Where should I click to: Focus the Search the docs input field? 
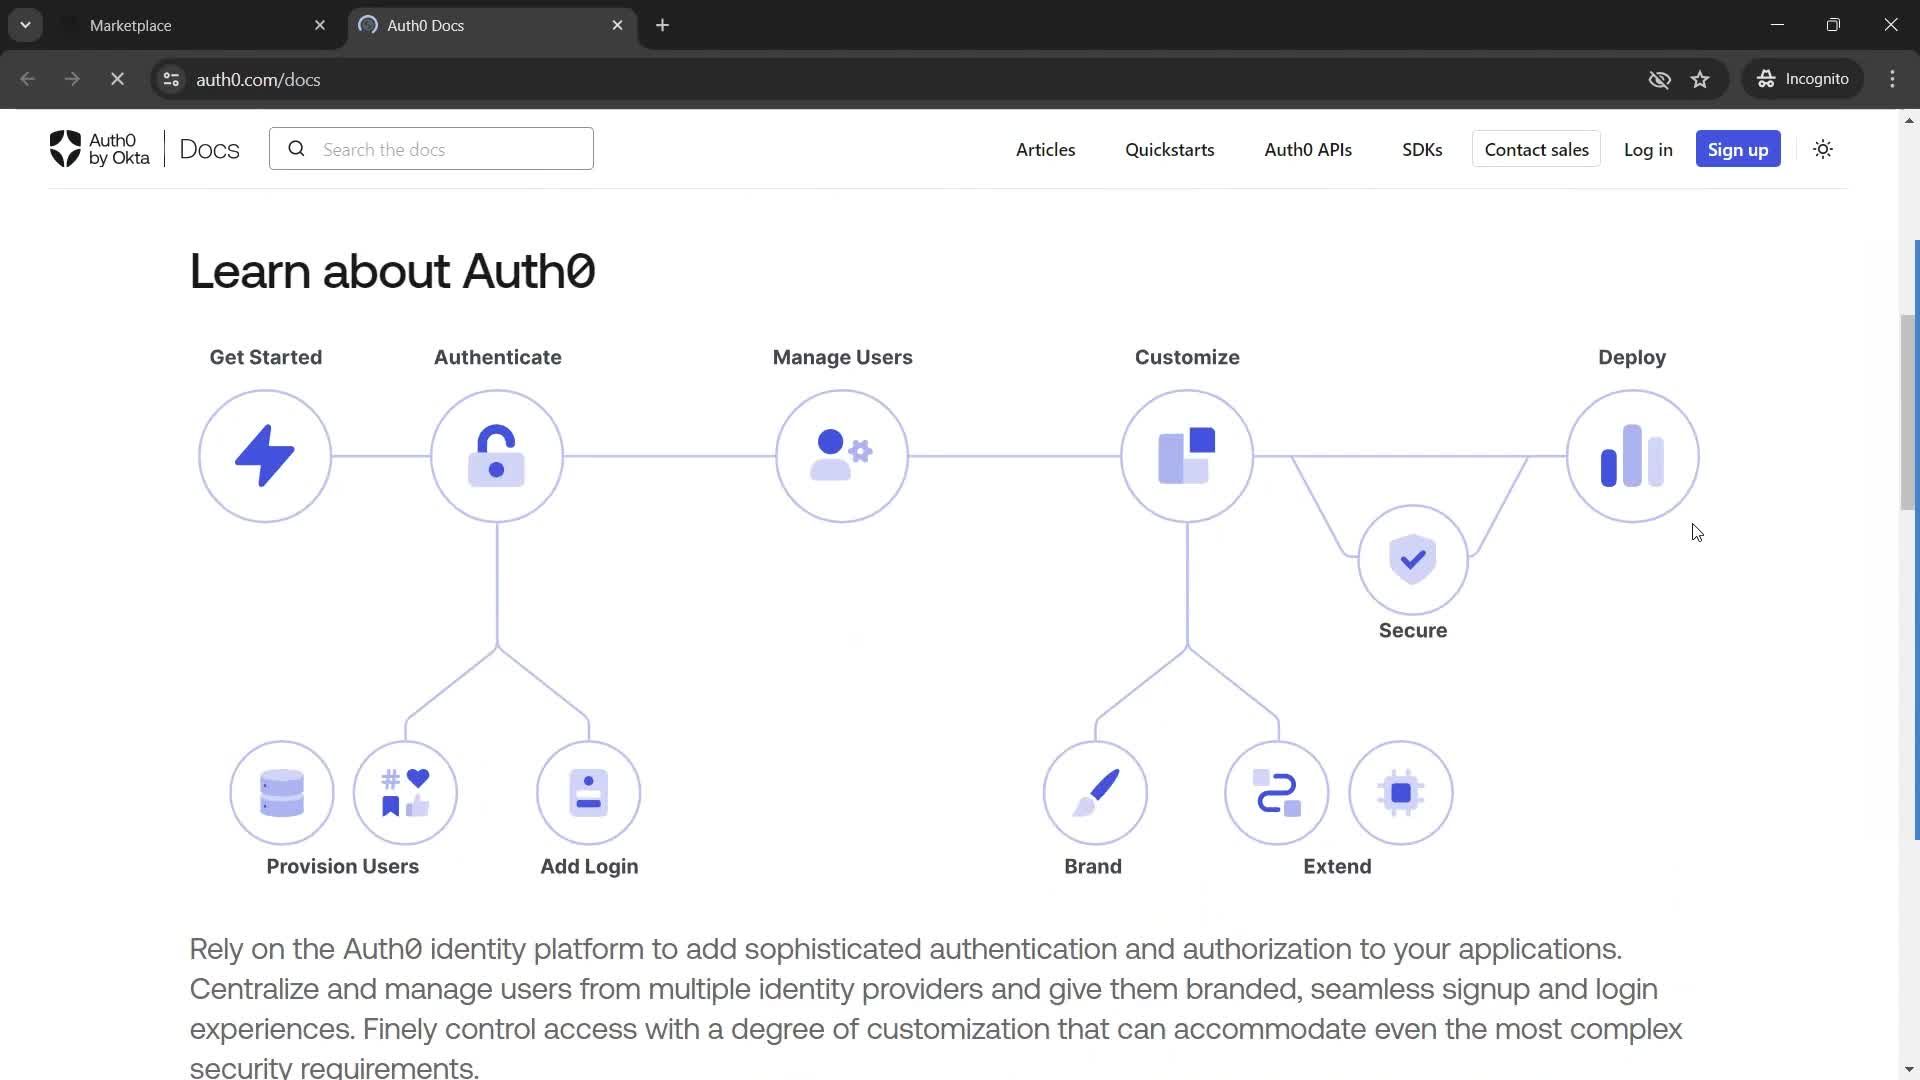[431, 149]
